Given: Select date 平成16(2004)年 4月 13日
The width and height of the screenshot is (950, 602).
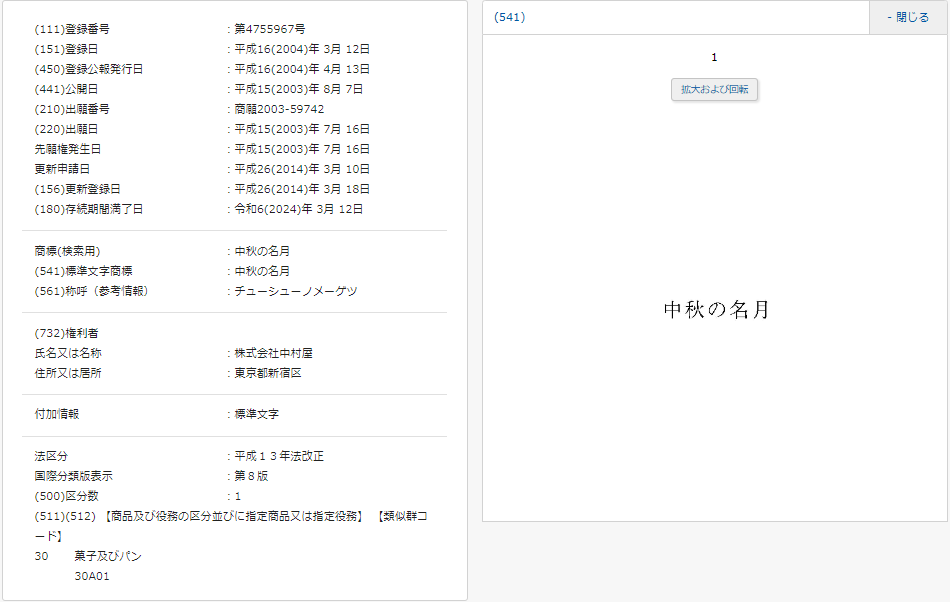Looking at the screenshot, I should click(302, 69).
